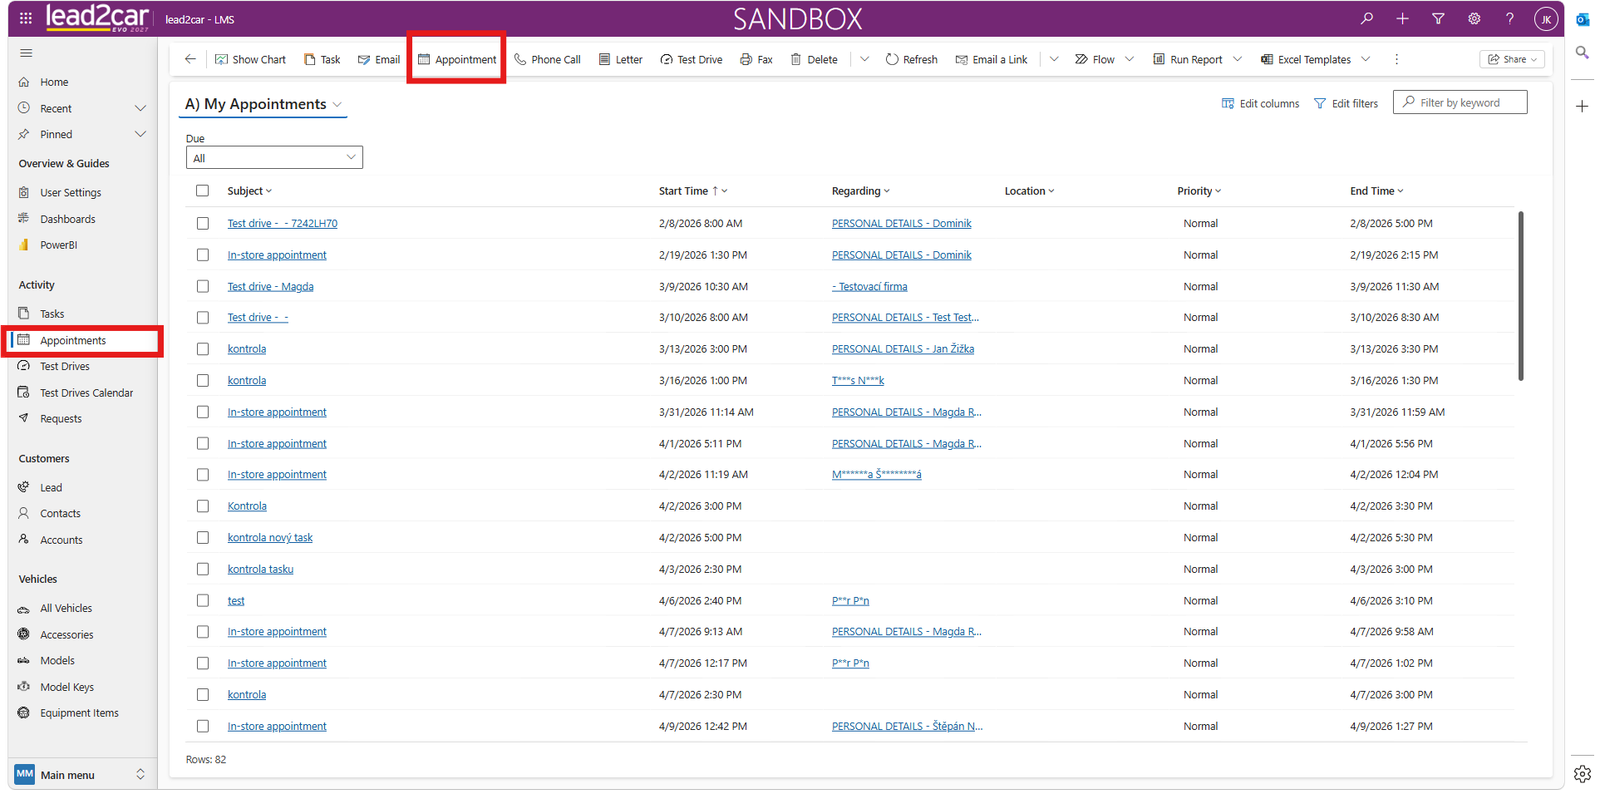The image size is (1600, 790).
Task: Open the settings gear in header
Action: [x=1474, y=18]
